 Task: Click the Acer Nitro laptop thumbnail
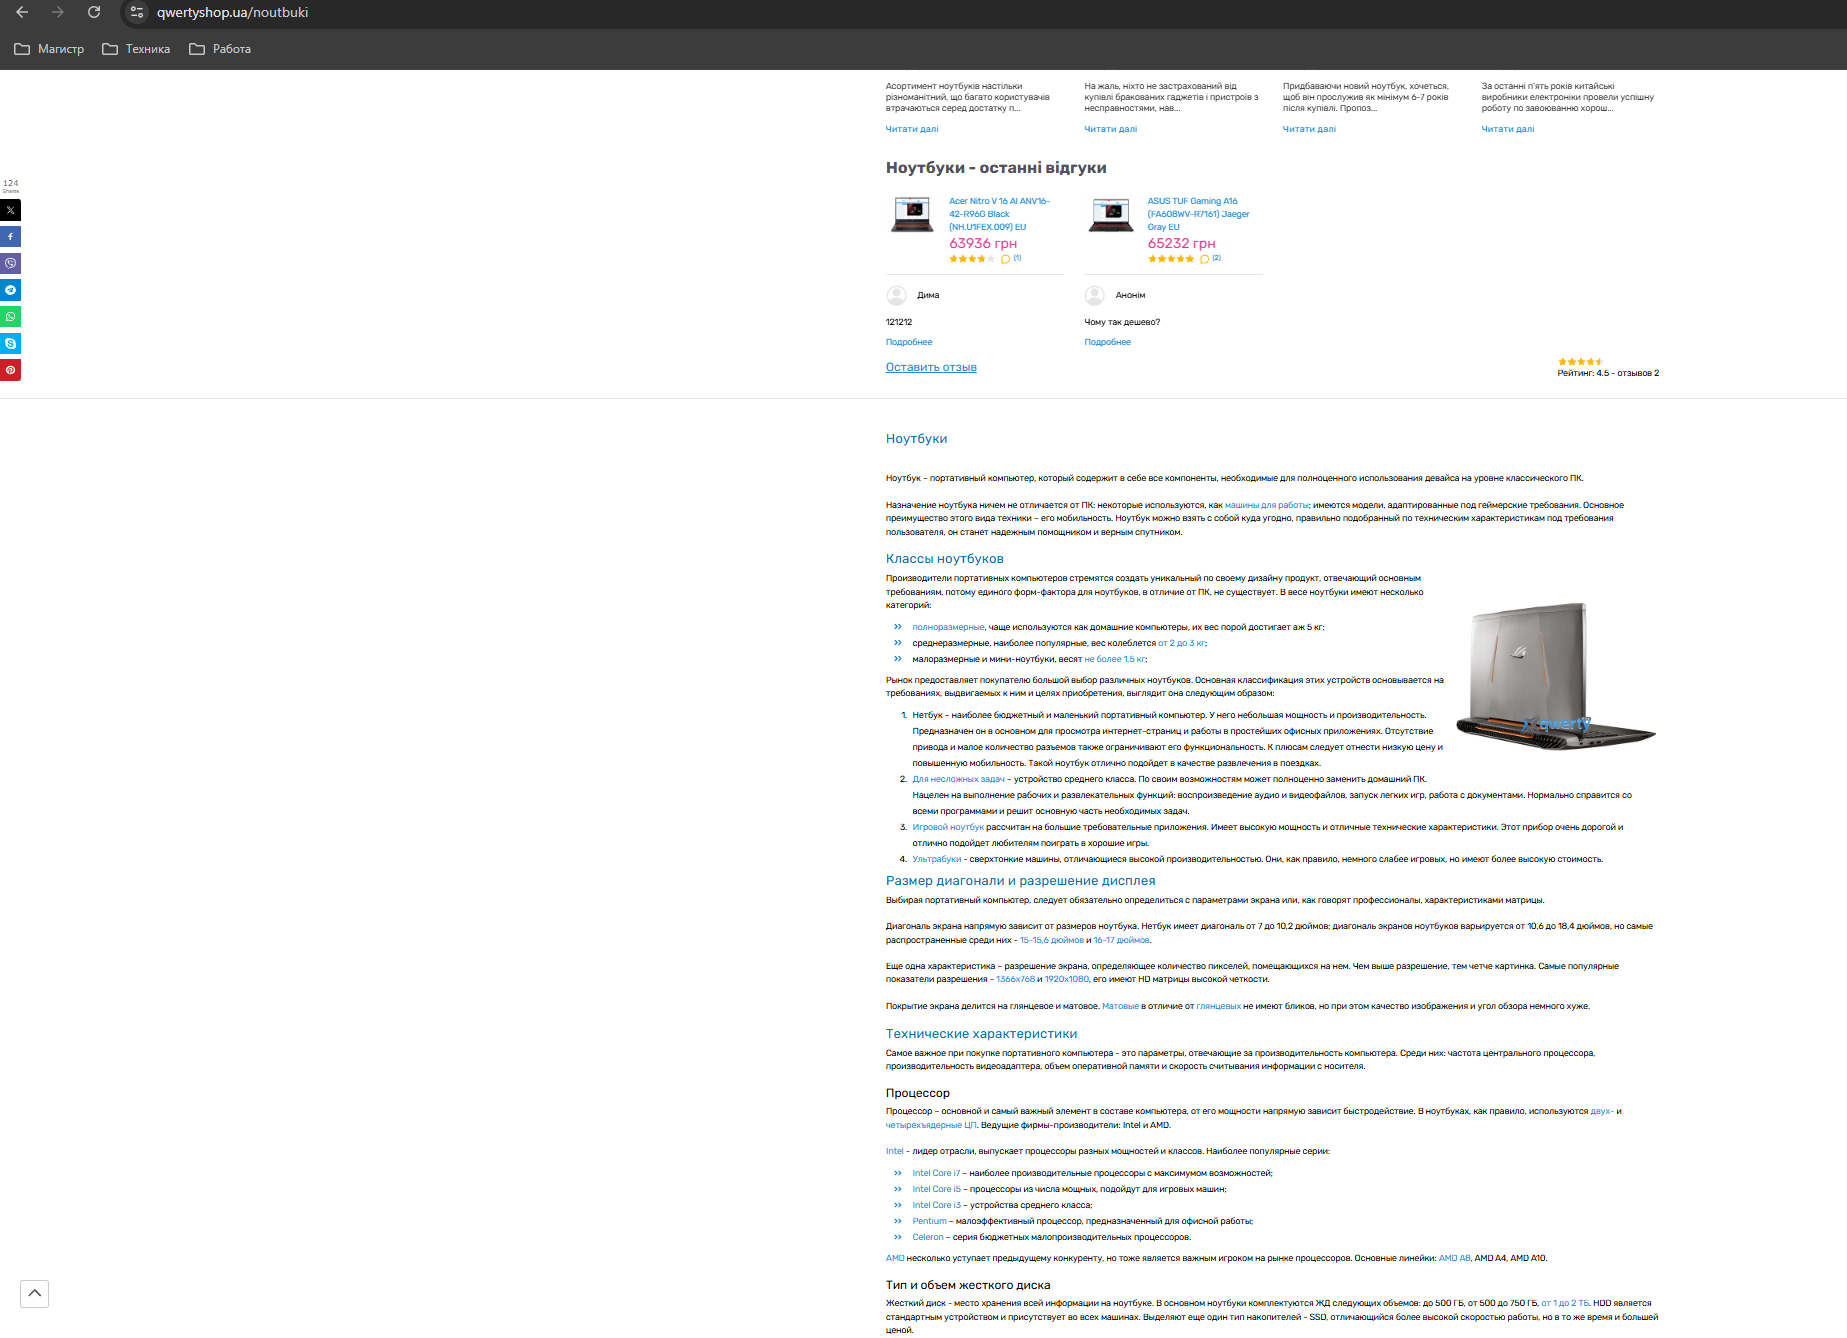pos(911,215)
